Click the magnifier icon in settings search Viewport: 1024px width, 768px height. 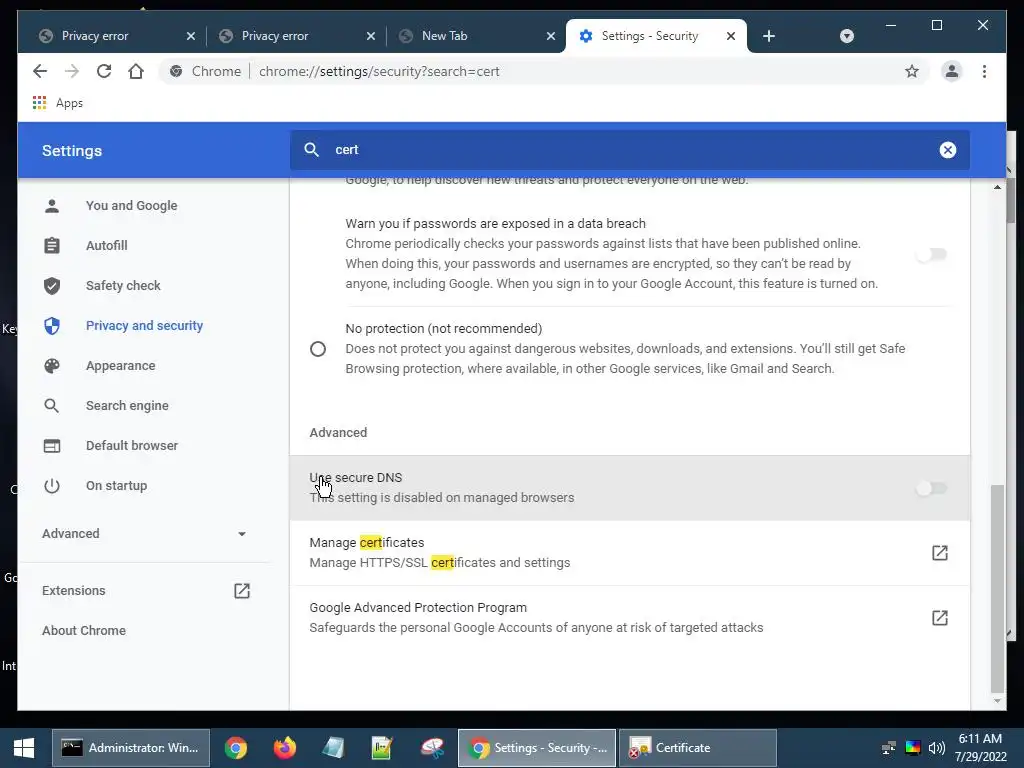[312, 150]
